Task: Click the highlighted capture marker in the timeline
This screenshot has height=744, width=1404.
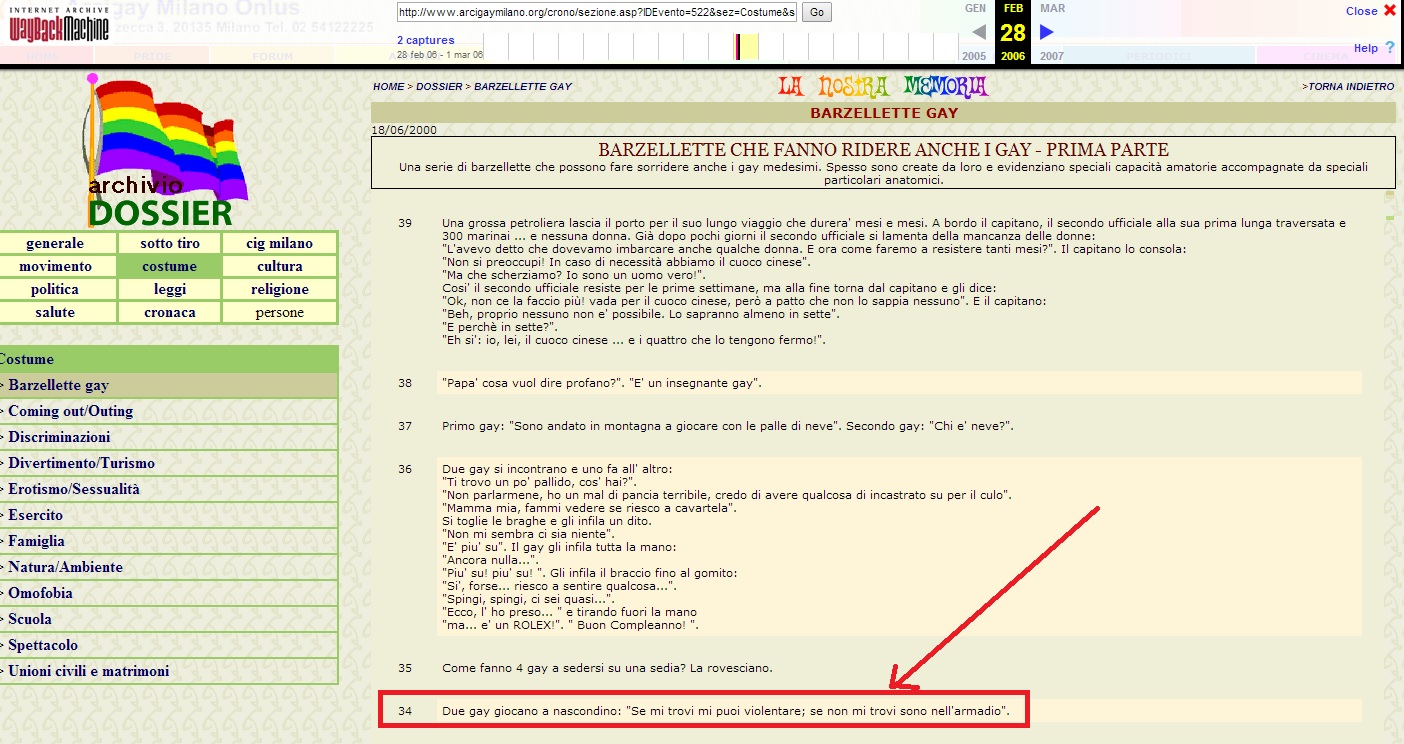Action: click(738, 48)
